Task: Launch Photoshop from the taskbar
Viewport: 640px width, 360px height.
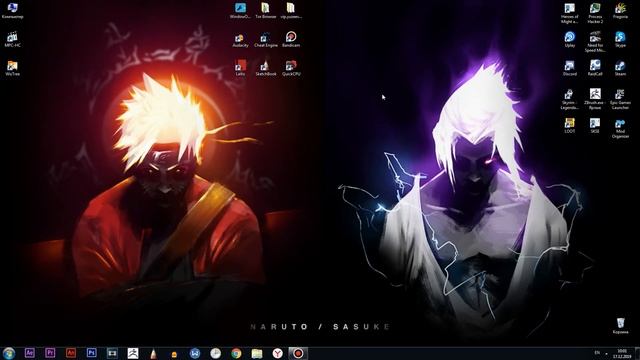Action: point(91,353)
